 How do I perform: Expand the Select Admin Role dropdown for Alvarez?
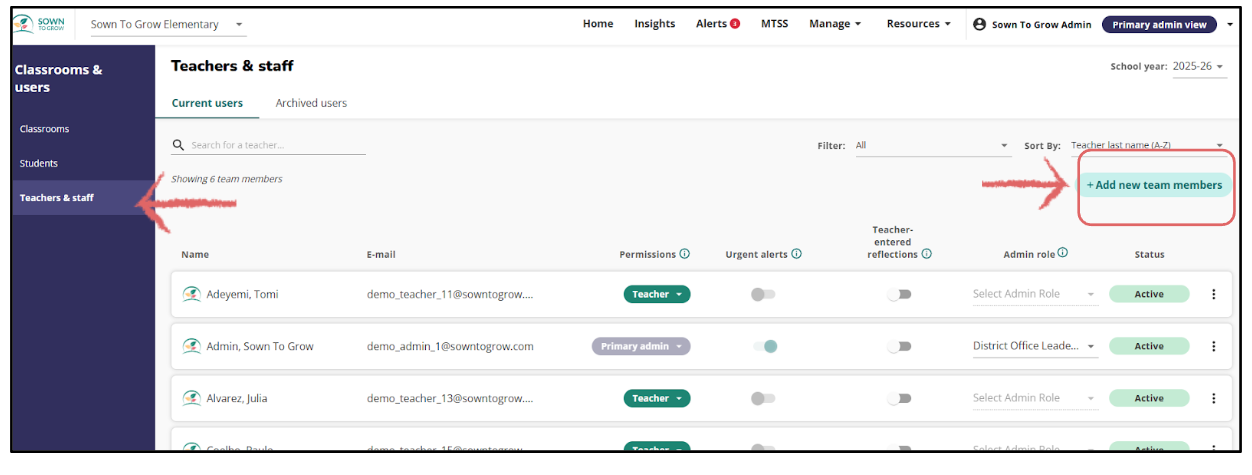point(1034,398)
